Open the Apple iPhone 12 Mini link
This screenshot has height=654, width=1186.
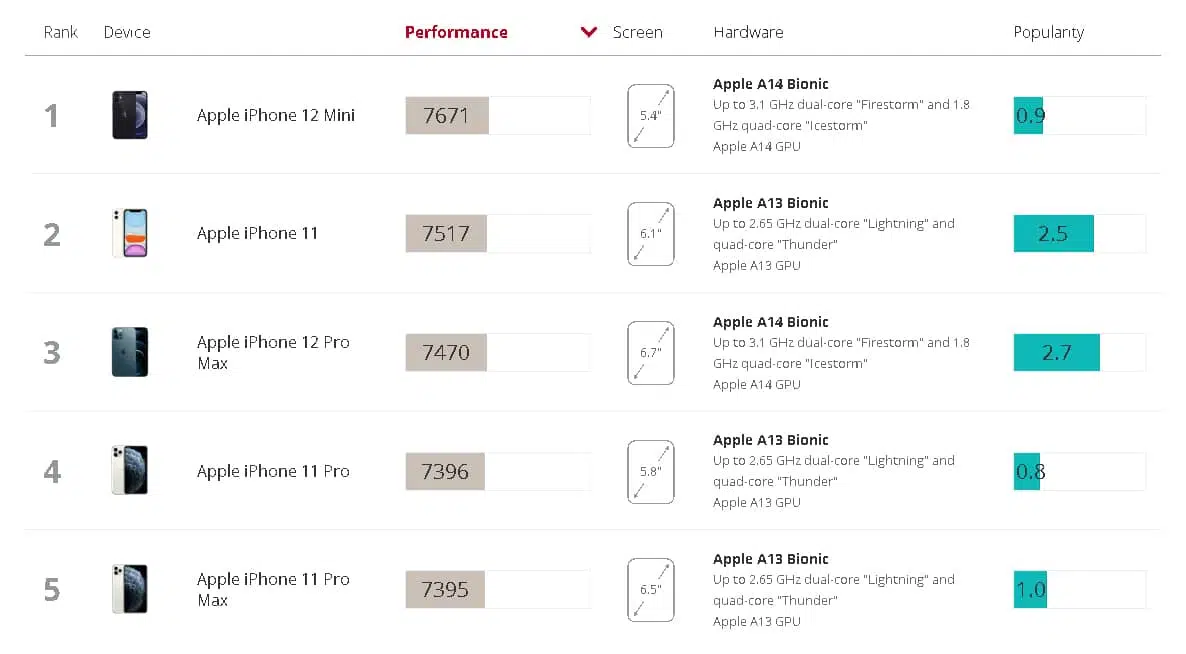(275, 115)
